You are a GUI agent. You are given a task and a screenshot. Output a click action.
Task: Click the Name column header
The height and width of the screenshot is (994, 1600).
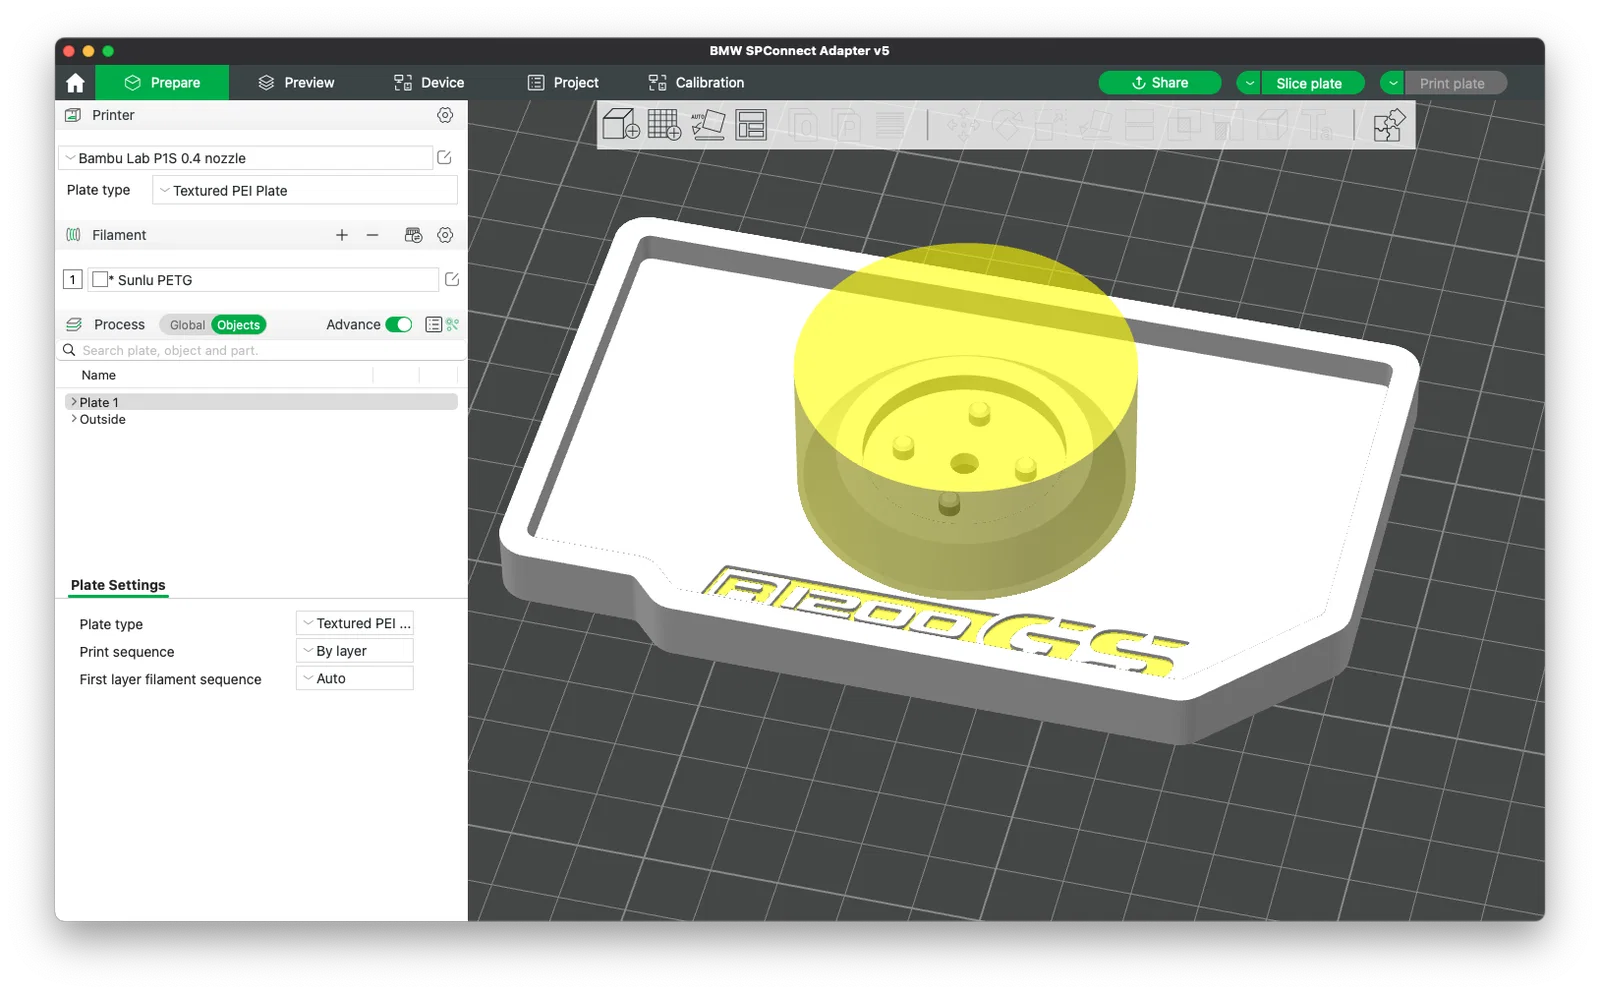[x=99, y=375]
